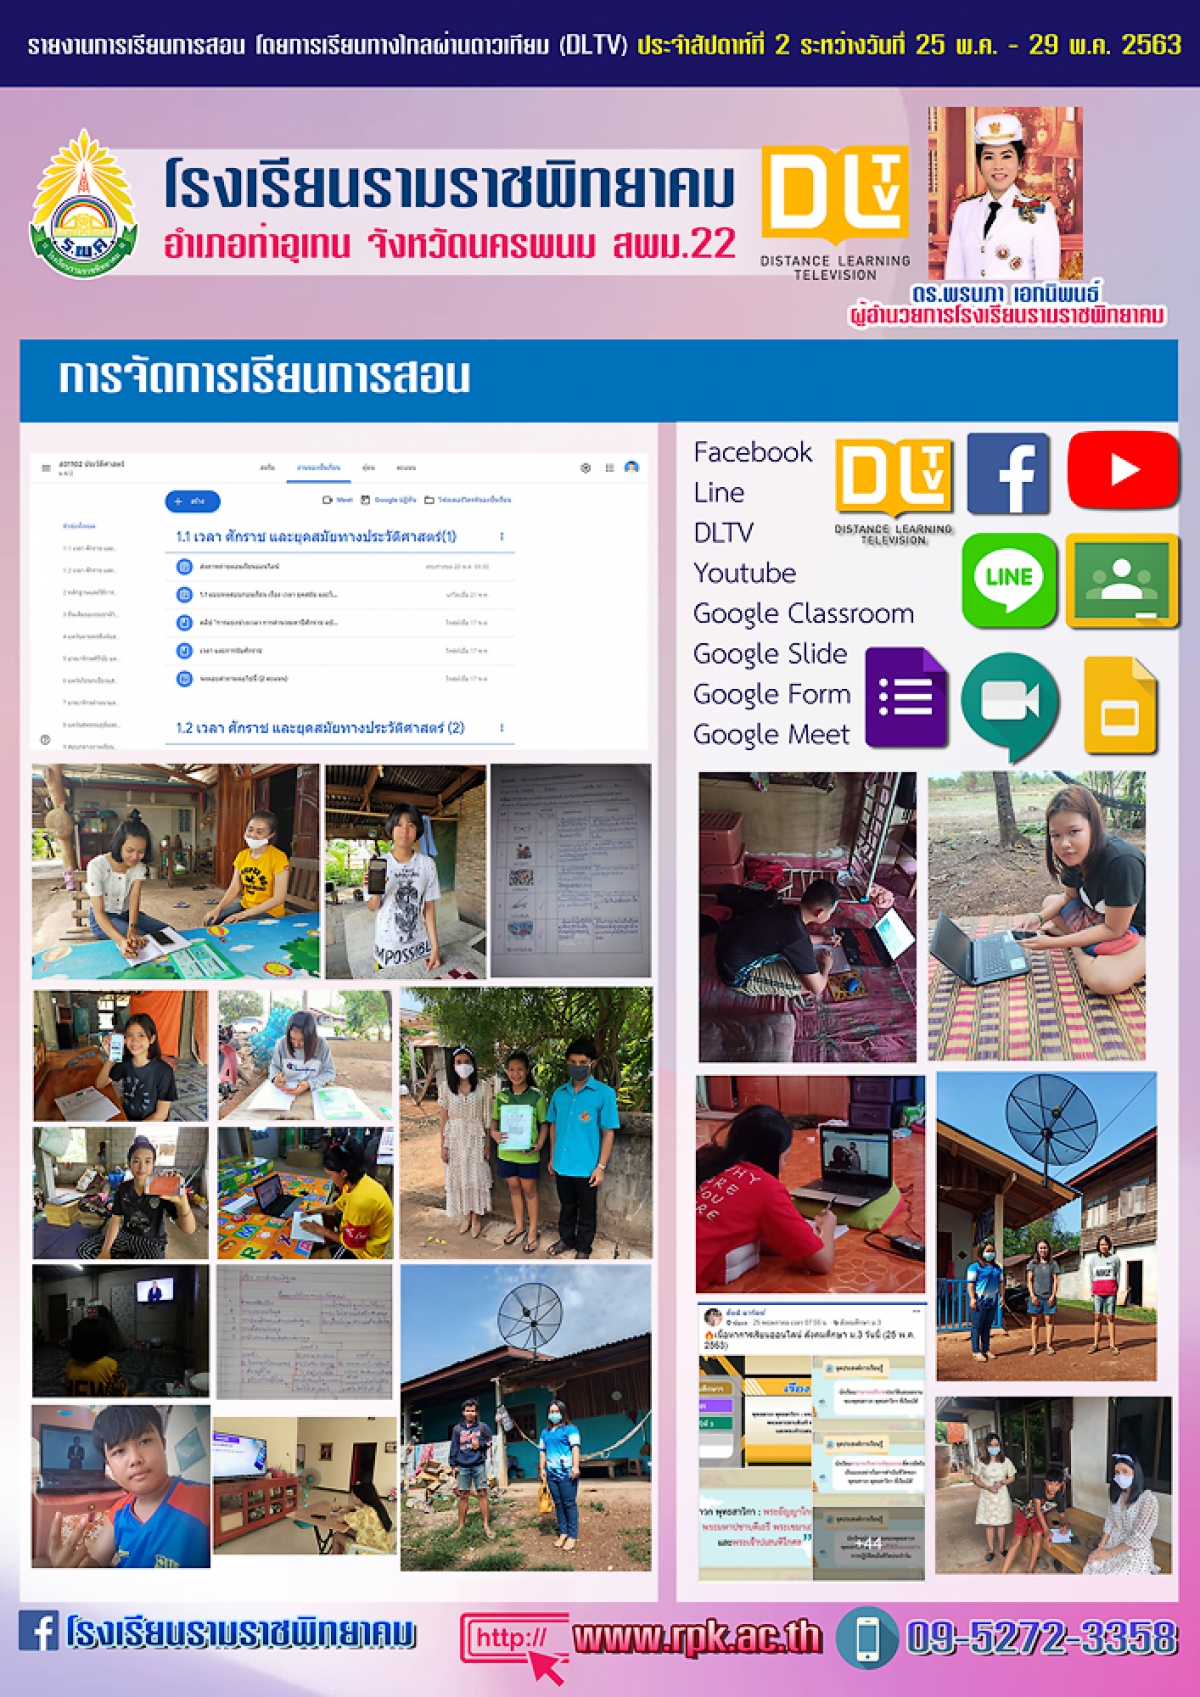Click the Facebook logo icon beside the DLTV logo
This screenshot has width=1200, height=1697.
(x=1008, y=473)
